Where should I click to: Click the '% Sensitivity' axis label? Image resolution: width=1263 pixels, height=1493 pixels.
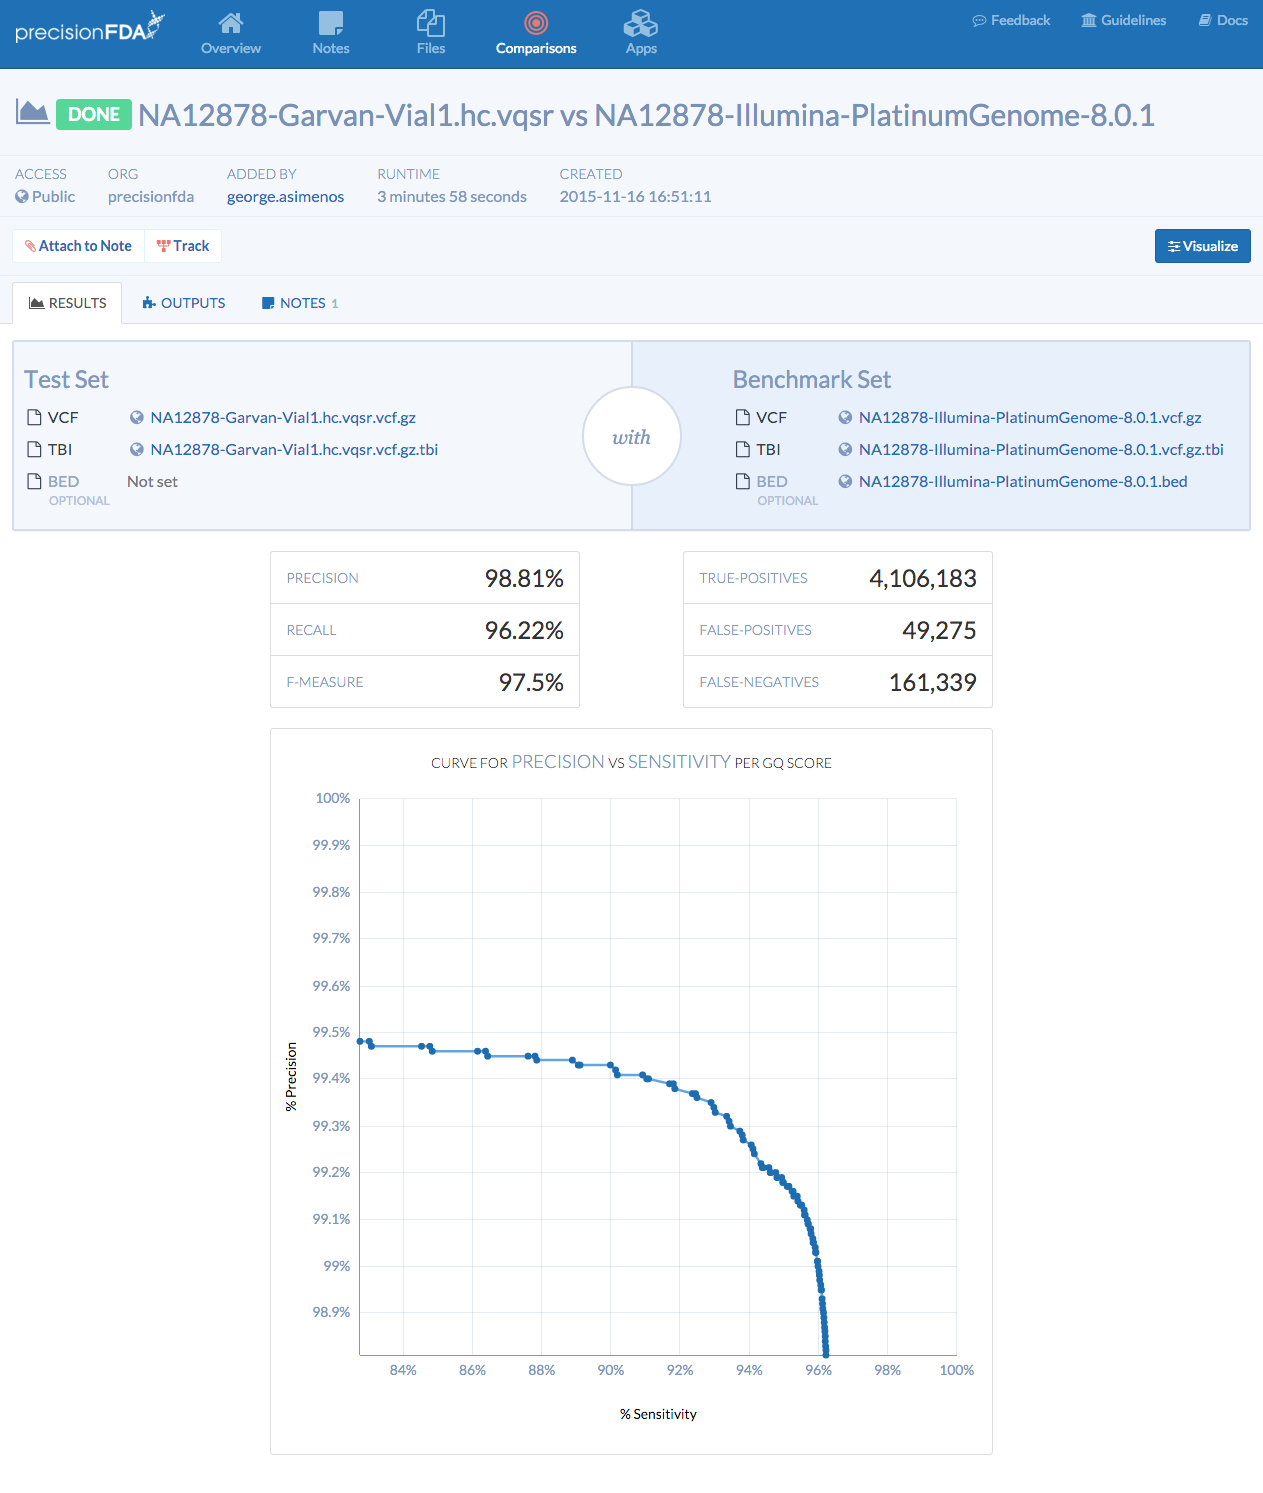658,1414
